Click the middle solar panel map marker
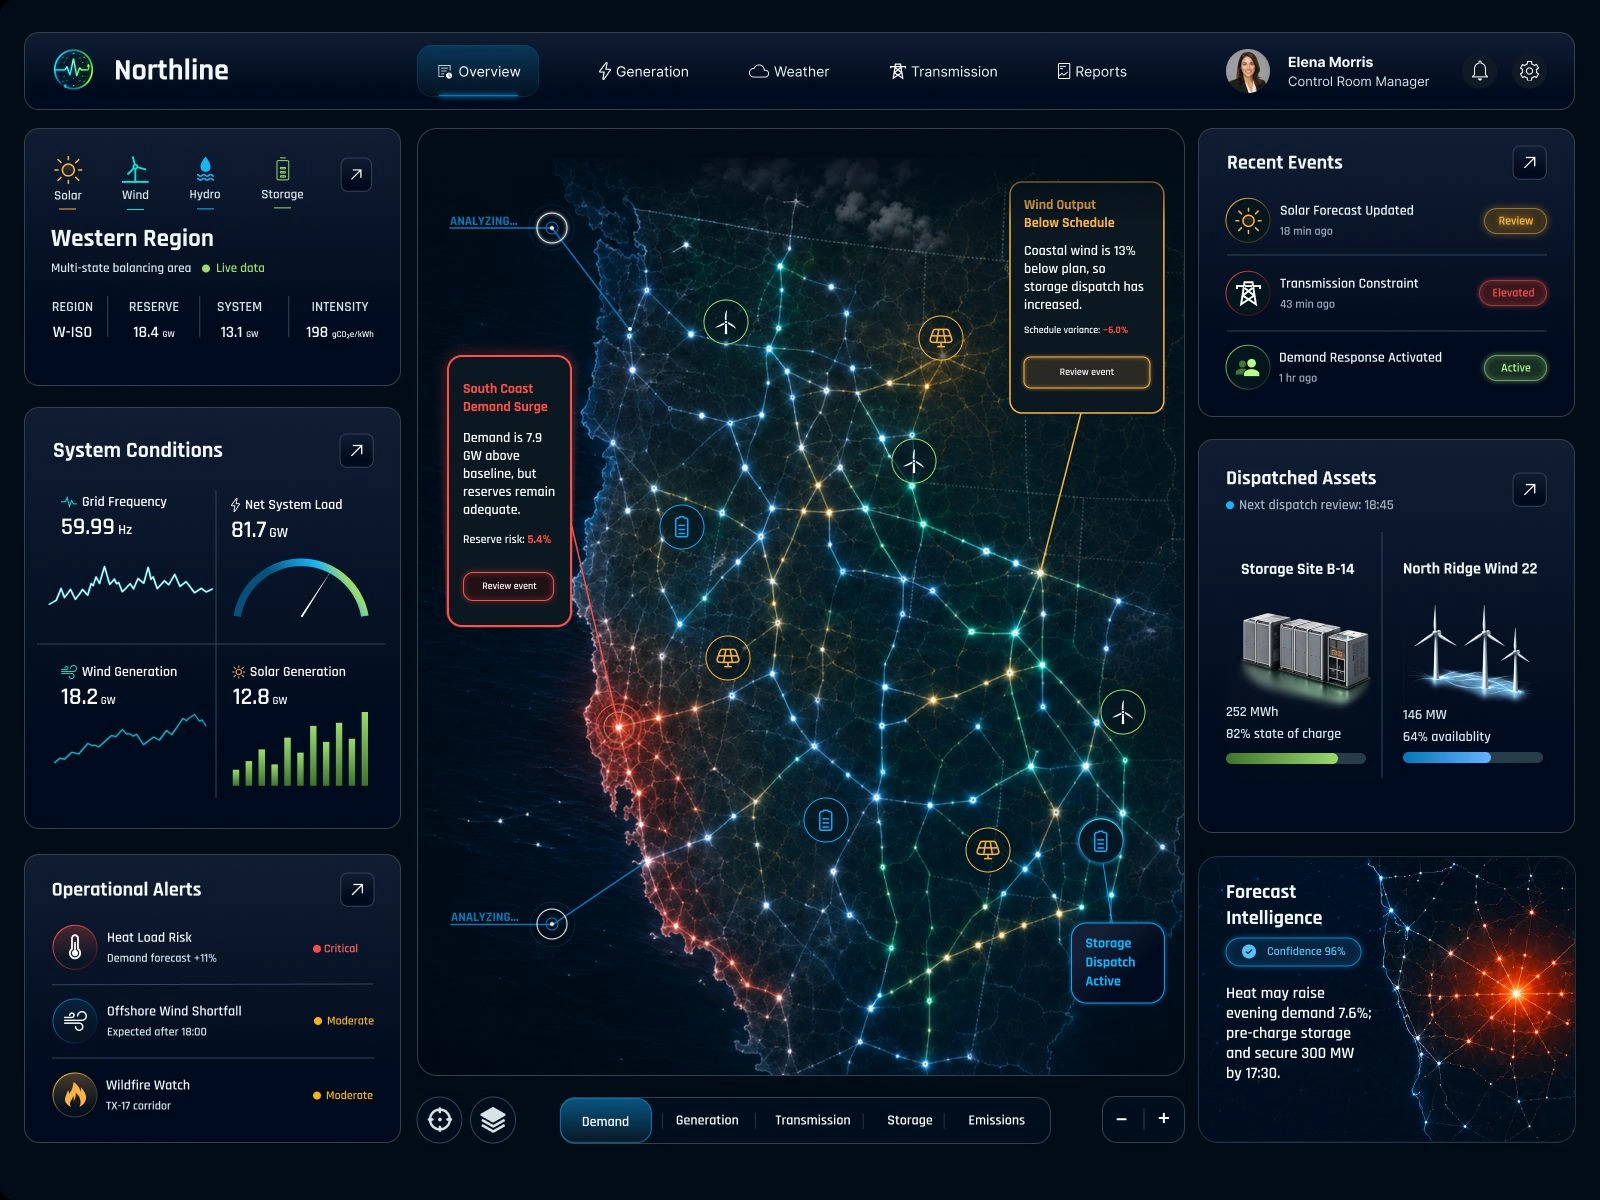 [x=728, y=657]
